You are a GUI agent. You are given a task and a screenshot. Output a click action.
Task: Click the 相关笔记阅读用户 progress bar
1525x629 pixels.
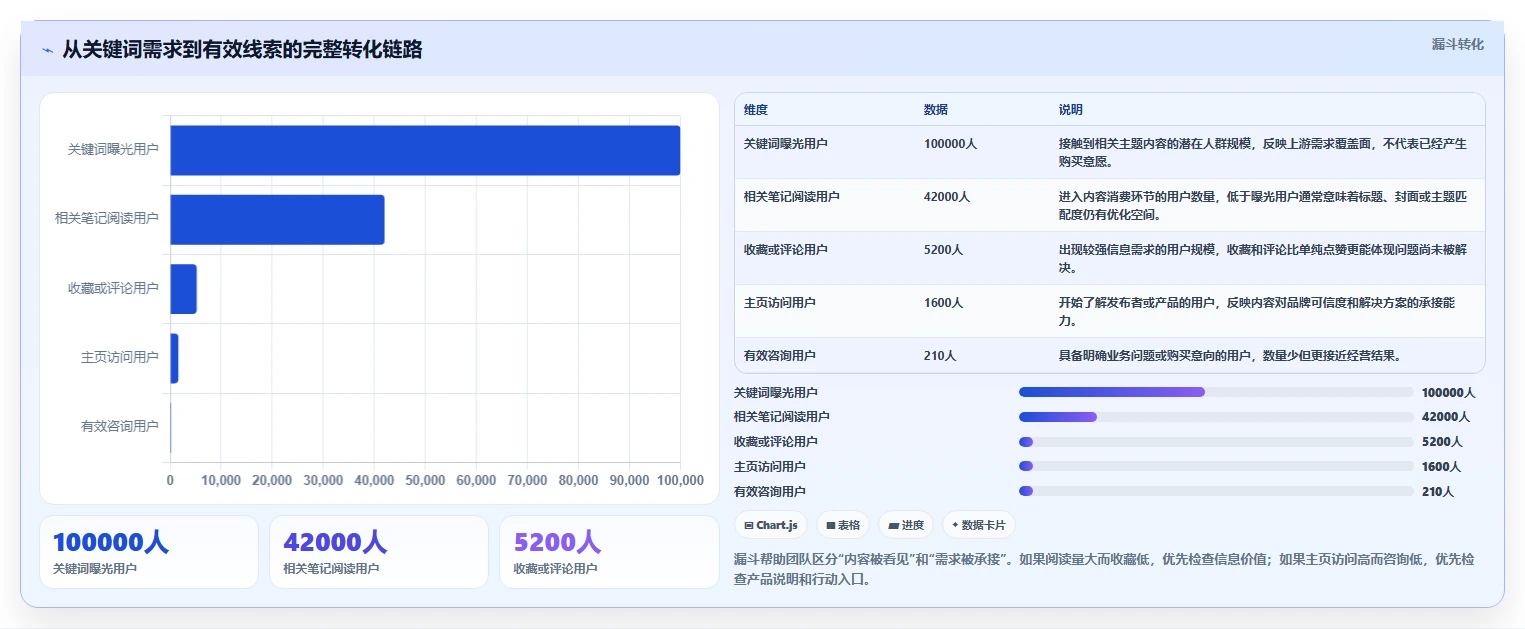click(1216, 417)
